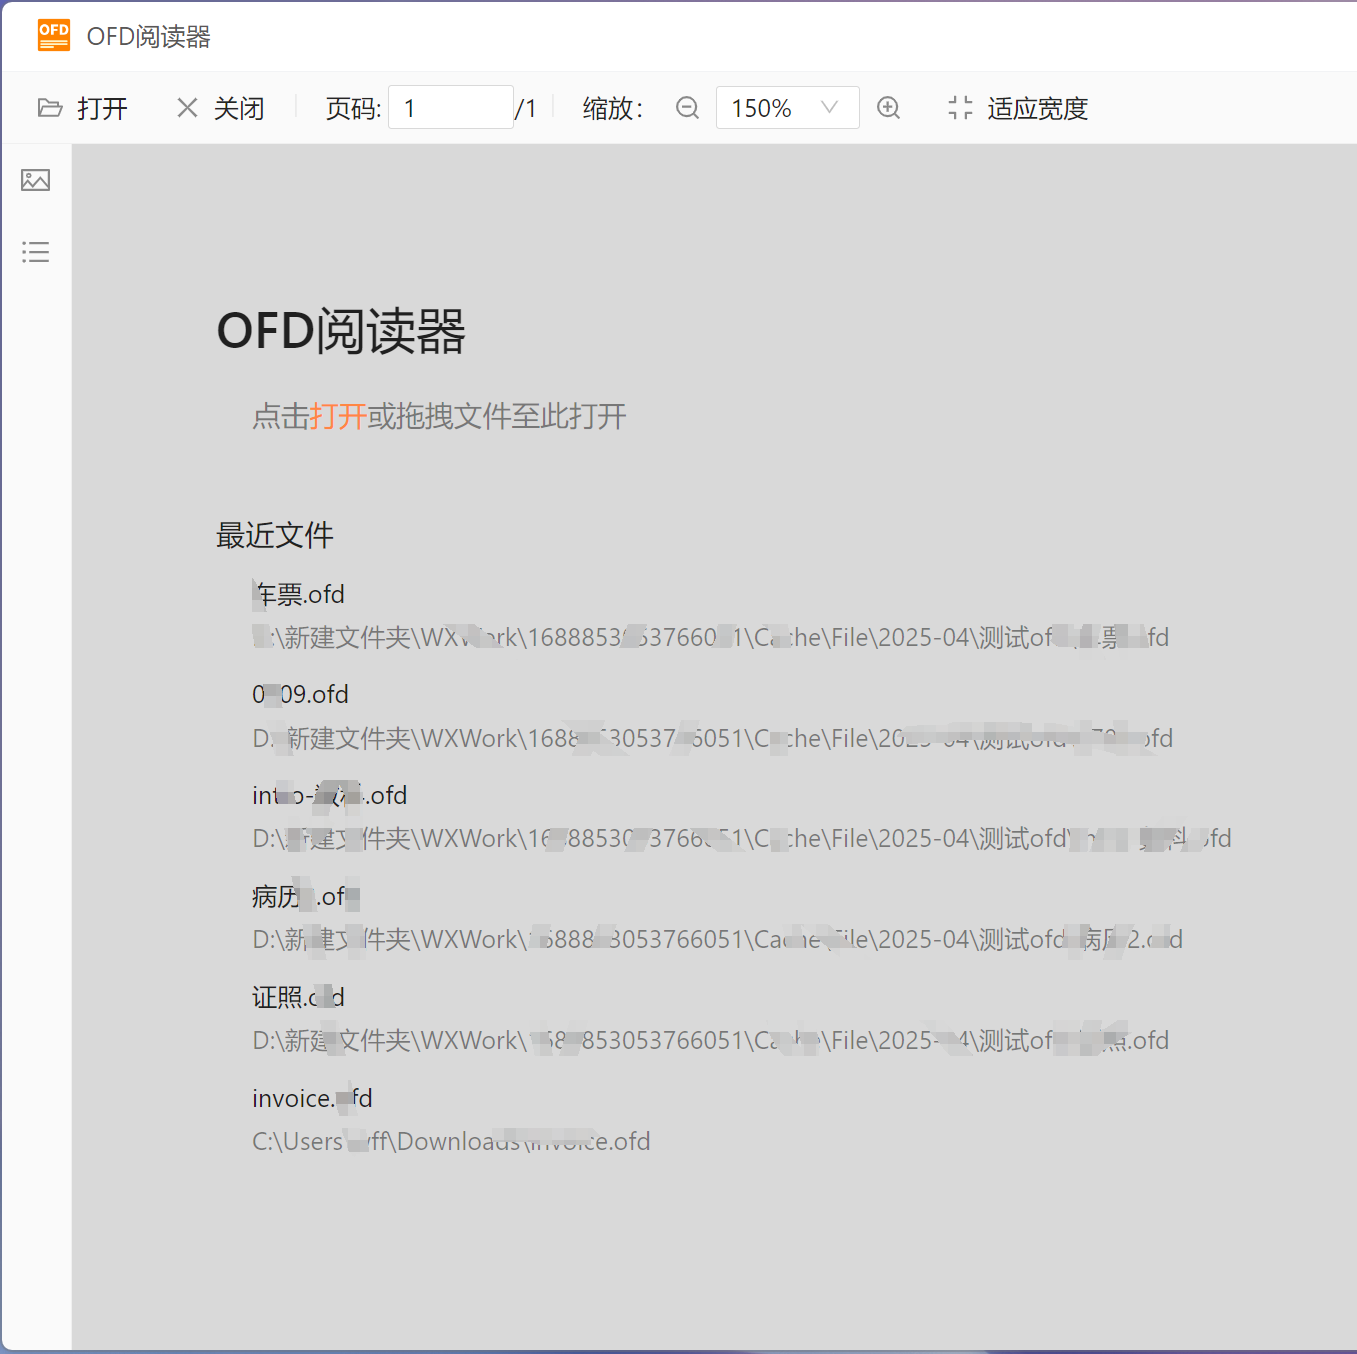Image resolution: width=1357 pixels, height=1354 pixels.
Task: Zoom in using the plus magnifier icon
Action: click(x=888, y=107)
